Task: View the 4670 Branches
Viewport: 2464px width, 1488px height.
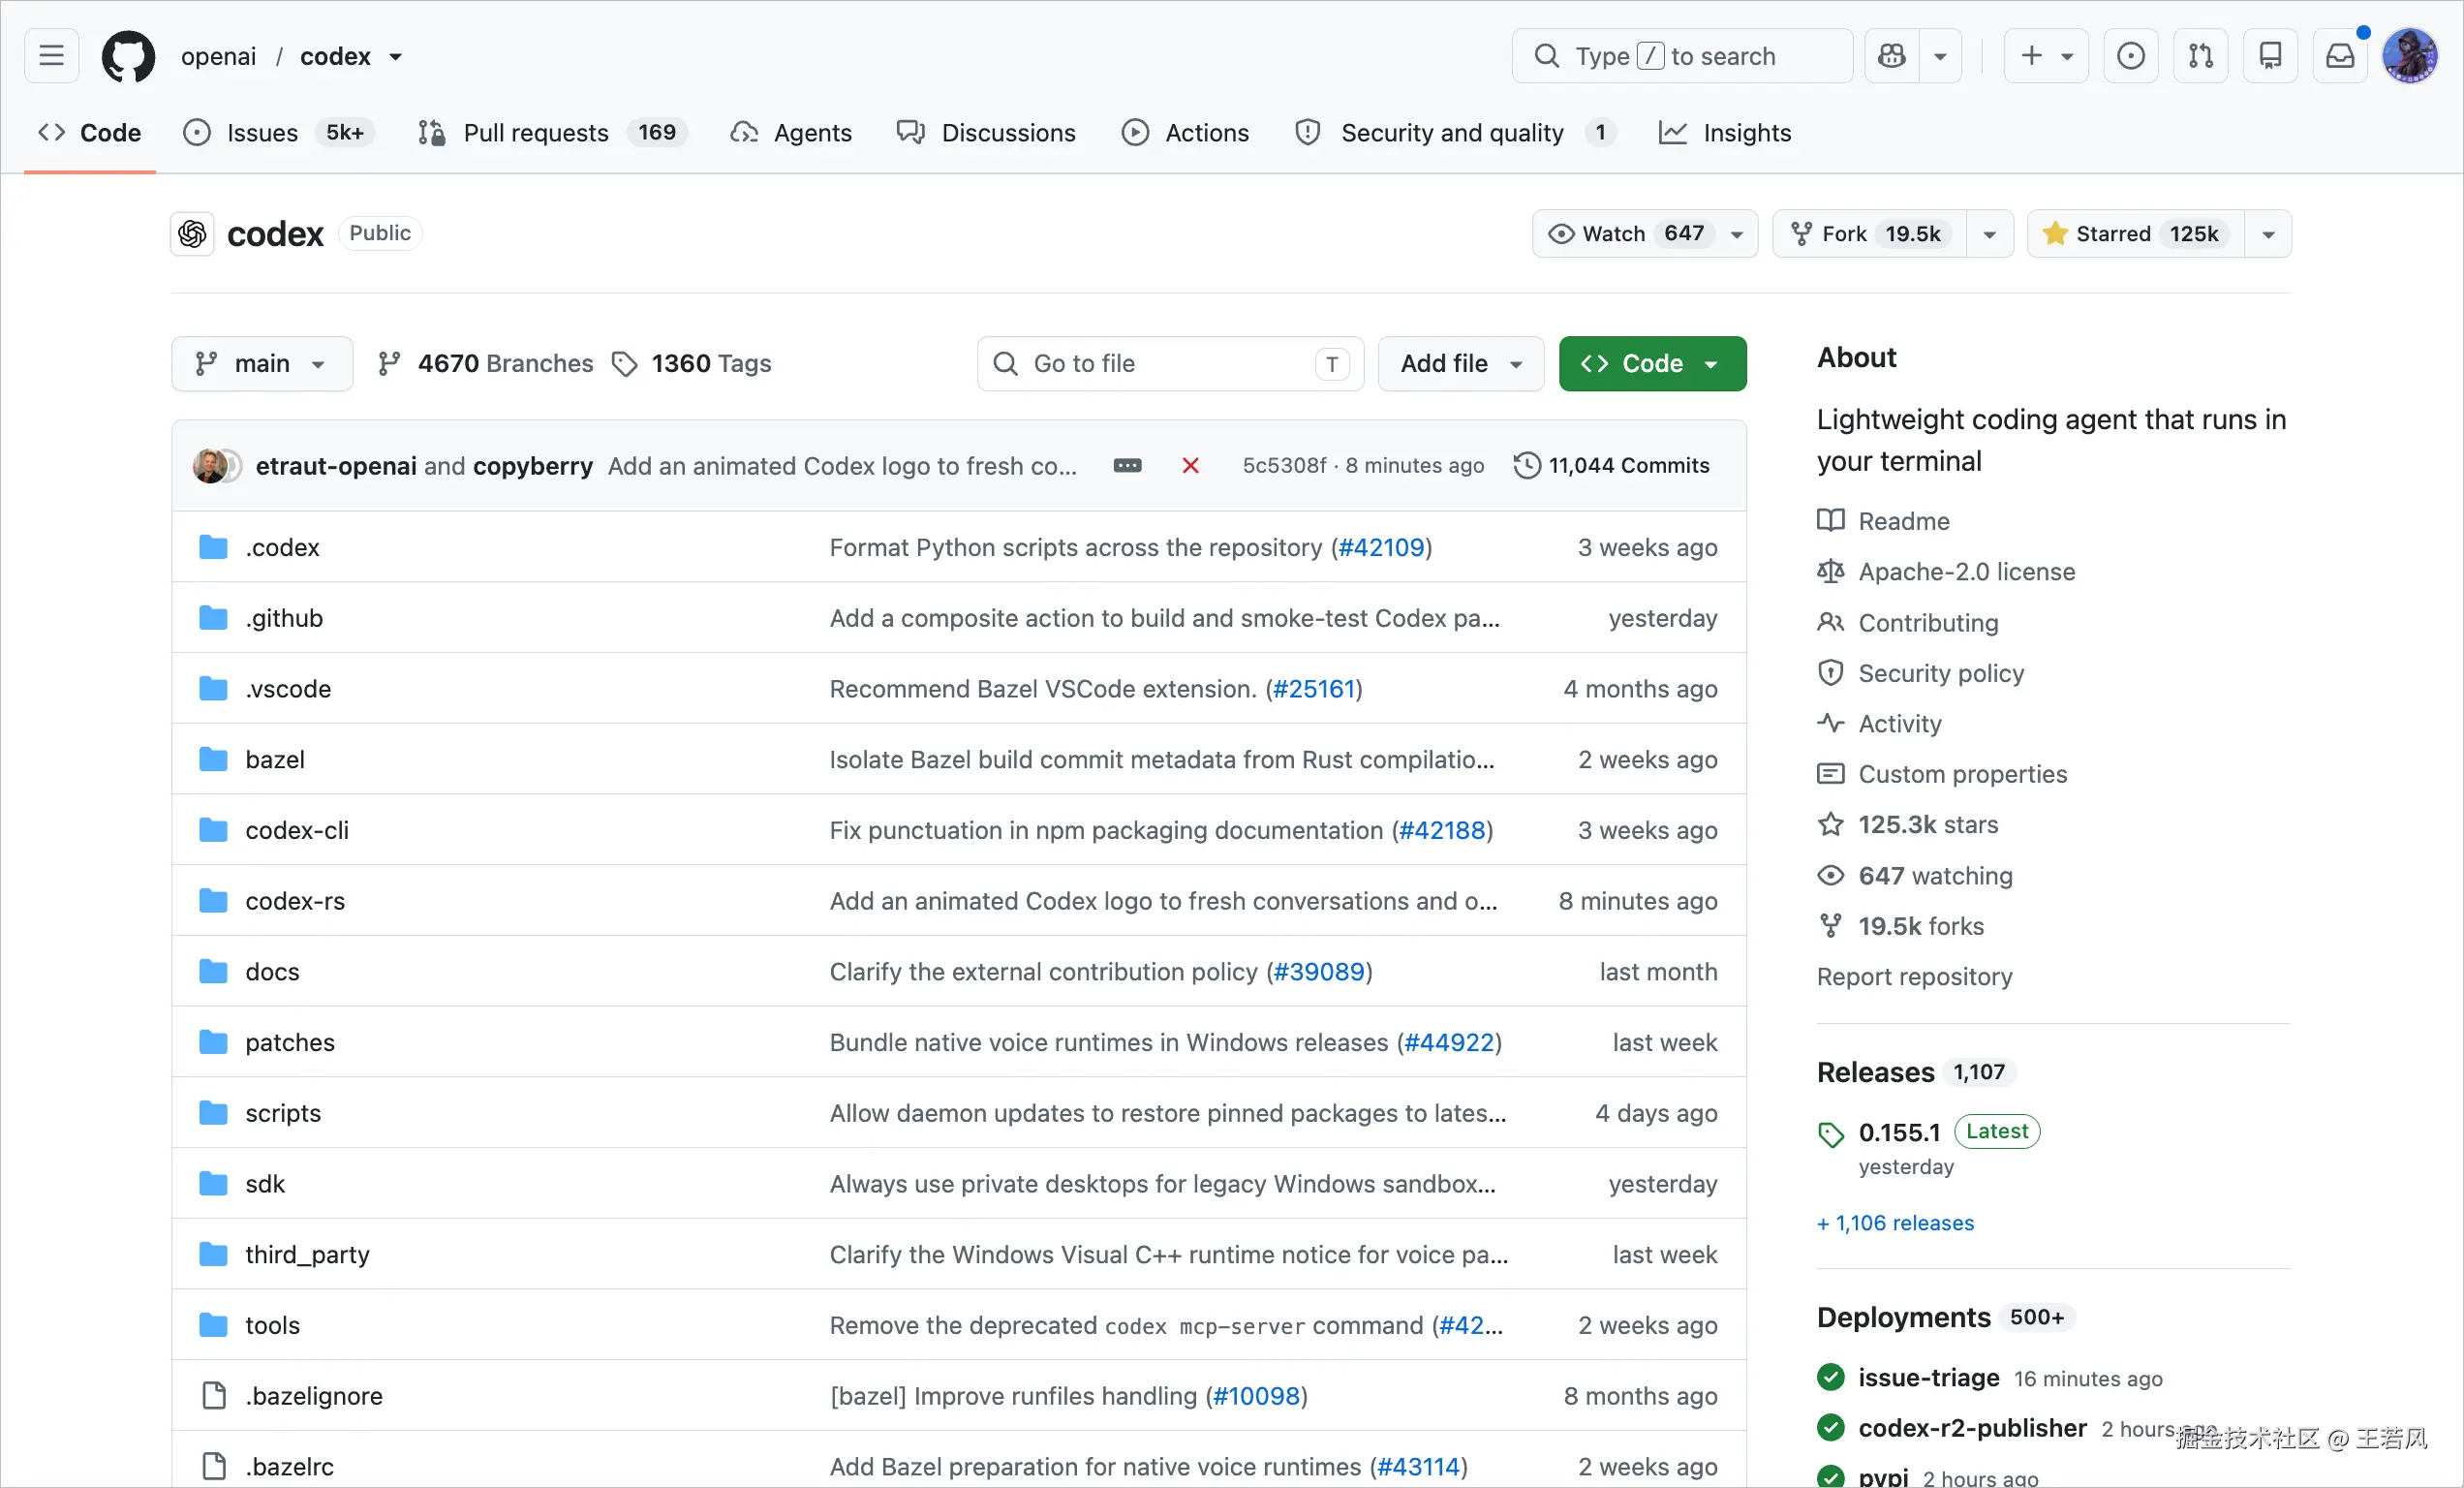Action: pos(485,363)
